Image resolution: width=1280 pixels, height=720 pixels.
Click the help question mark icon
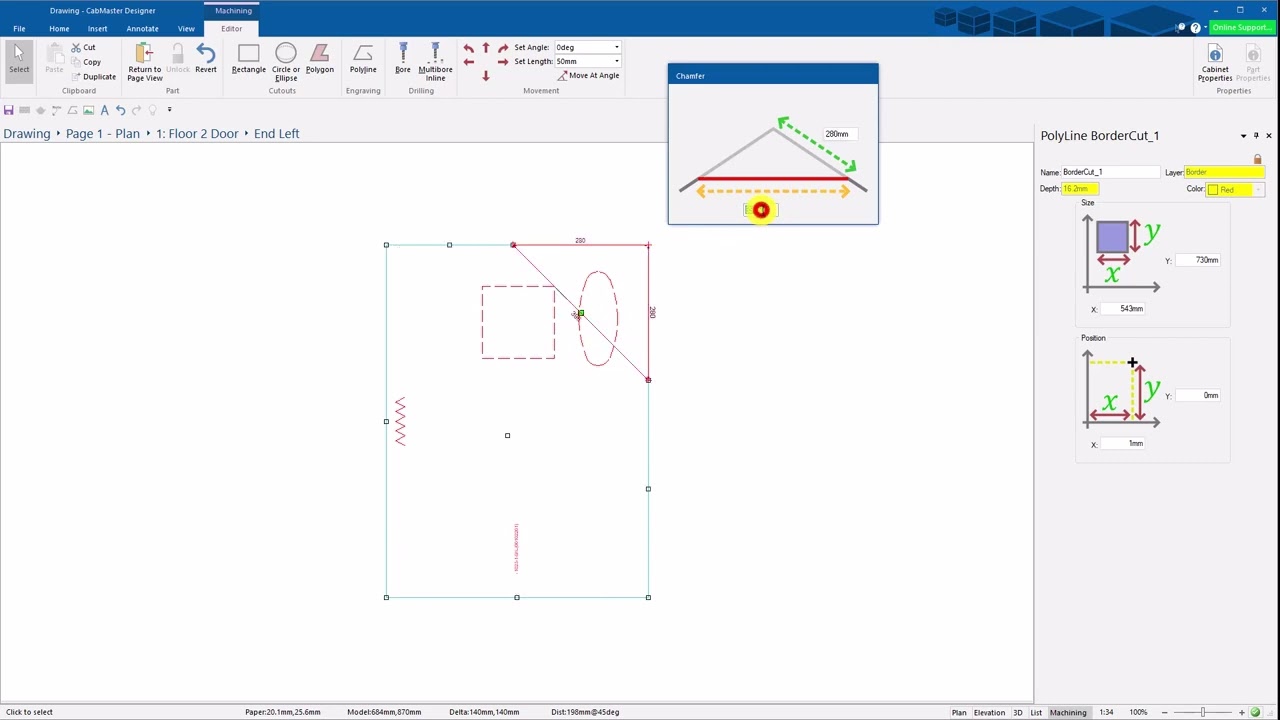tap(1195, 28)
